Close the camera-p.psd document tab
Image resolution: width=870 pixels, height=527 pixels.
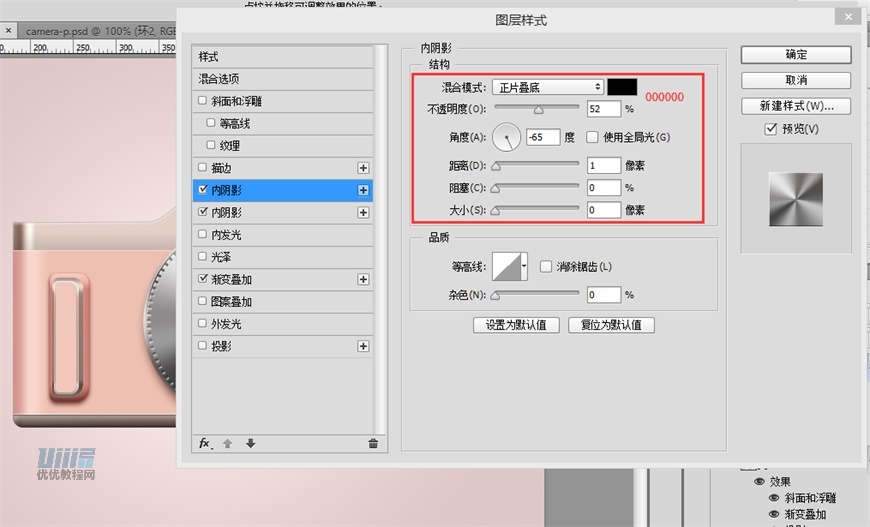click(x=8, y=31)
